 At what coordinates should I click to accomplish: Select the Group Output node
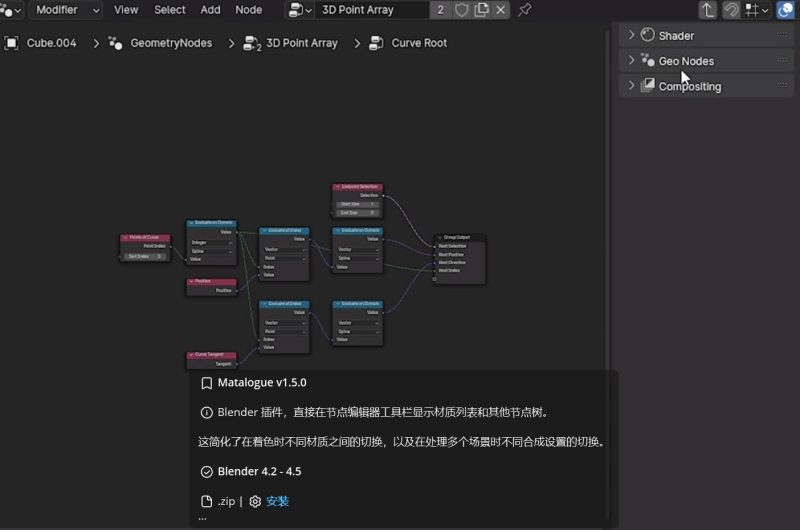click(x=458, y=238)
